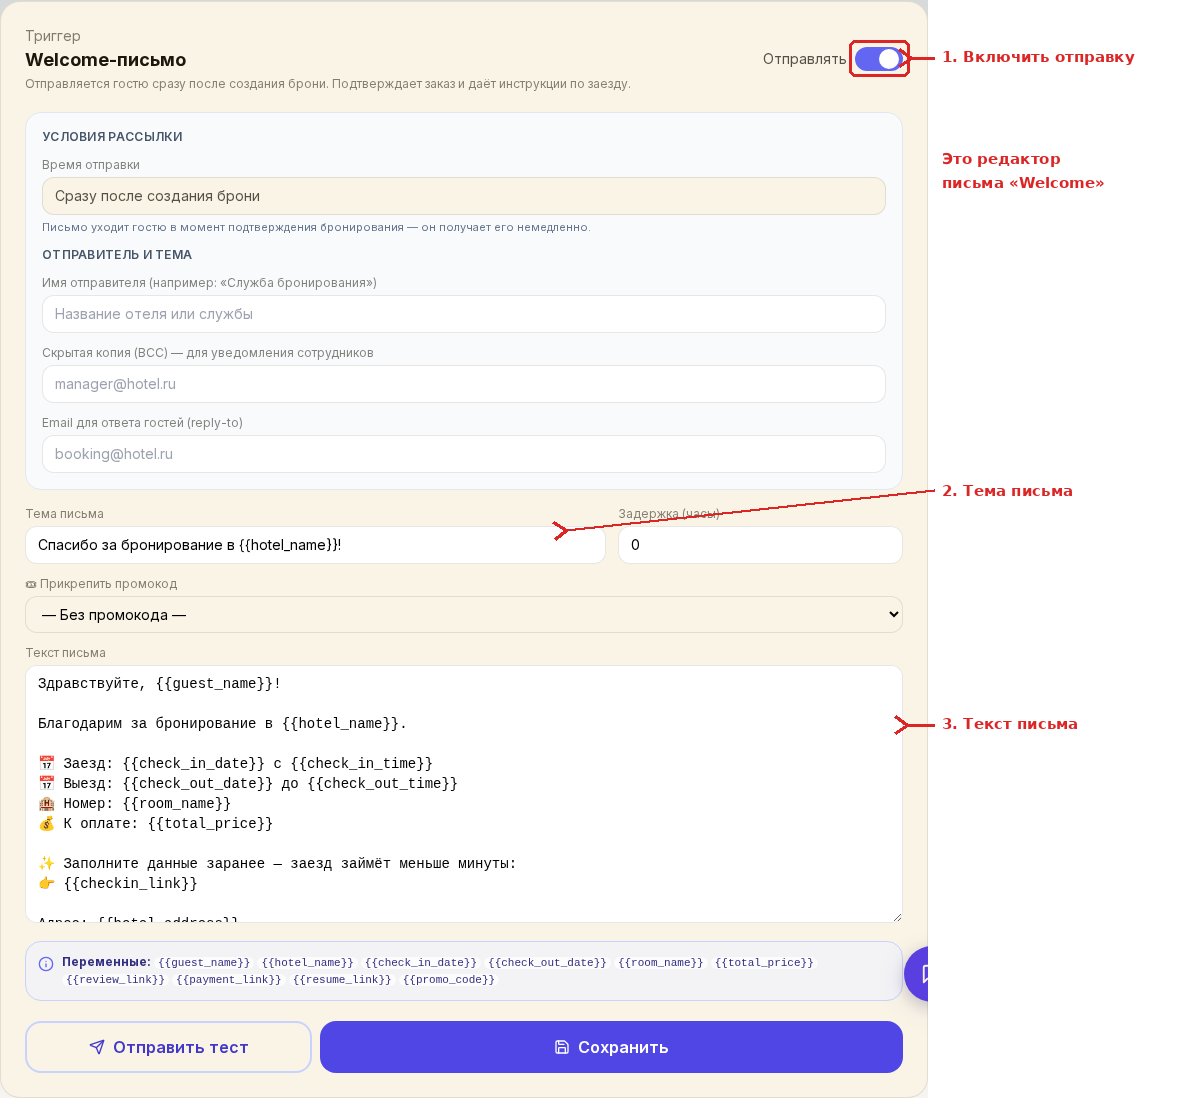Focus the BCC manager@hotel.ru field
This screenshot has height=1098, width=1178.
(464, 384)
